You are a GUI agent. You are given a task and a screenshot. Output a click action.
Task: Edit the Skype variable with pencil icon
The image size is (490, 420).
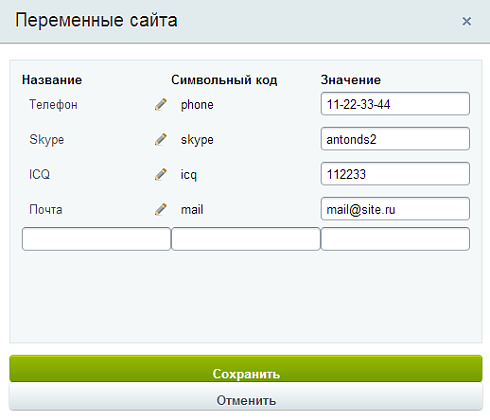tap(161, 139)
